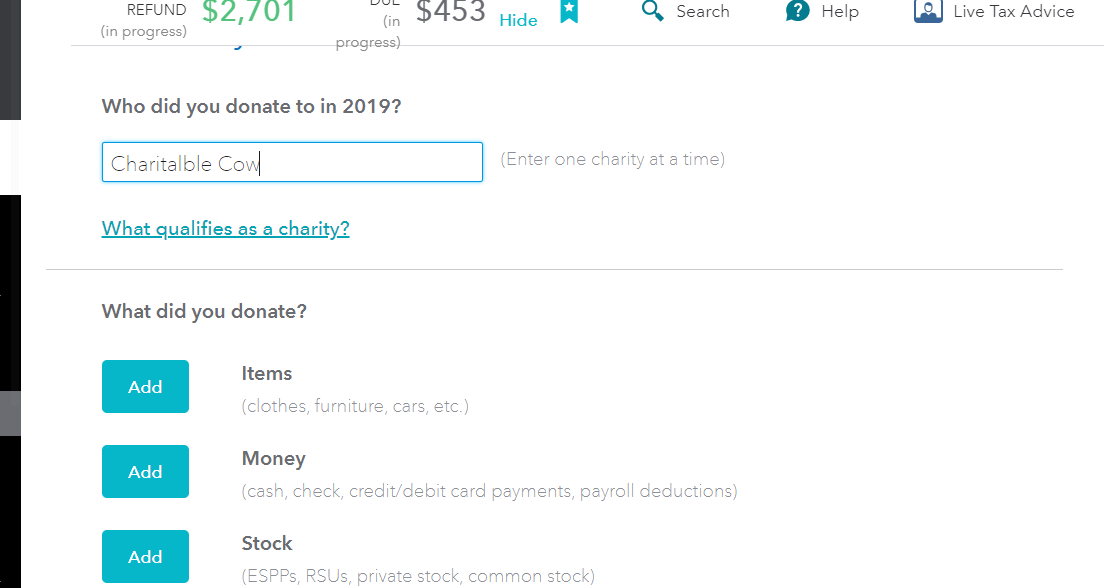Select the Items heading text
1104x588 pixels.
(x=267, y=374)
